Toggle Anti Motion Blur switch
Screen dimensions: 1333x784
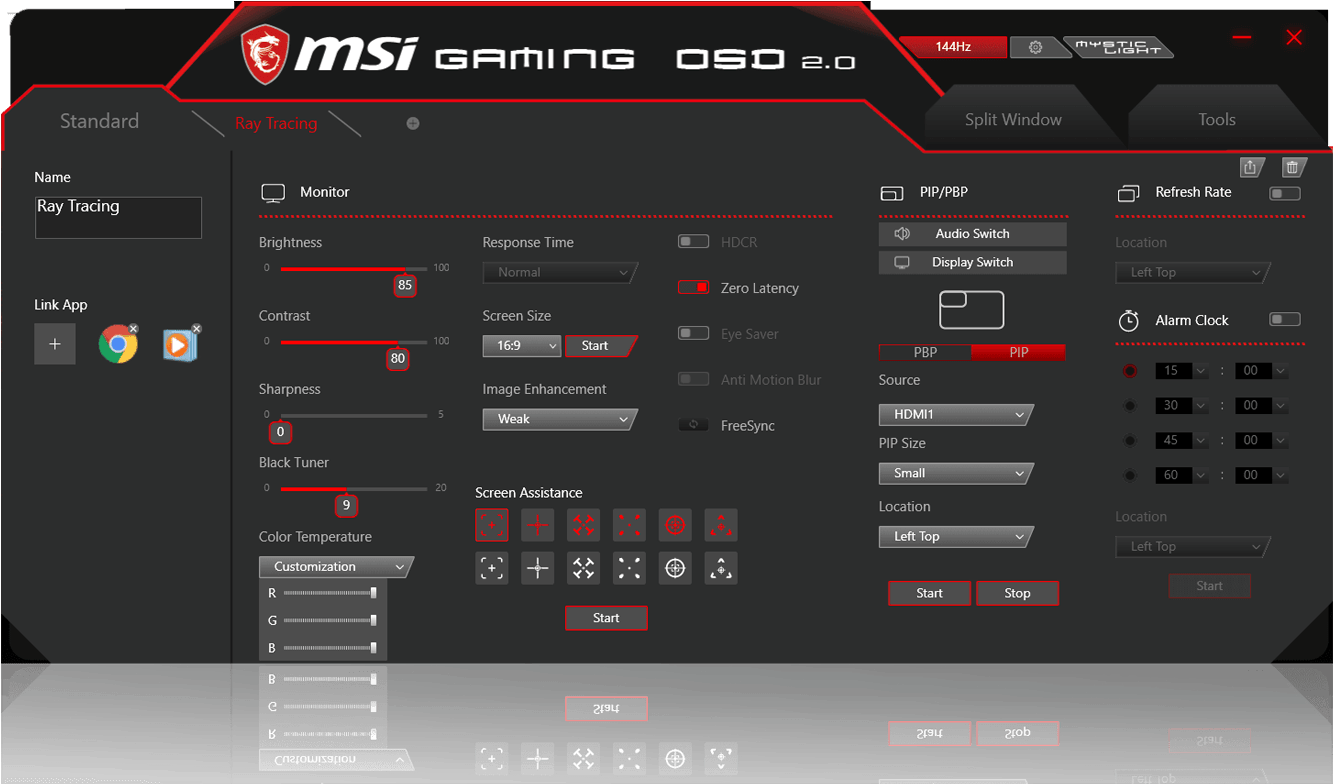[693, 379]
